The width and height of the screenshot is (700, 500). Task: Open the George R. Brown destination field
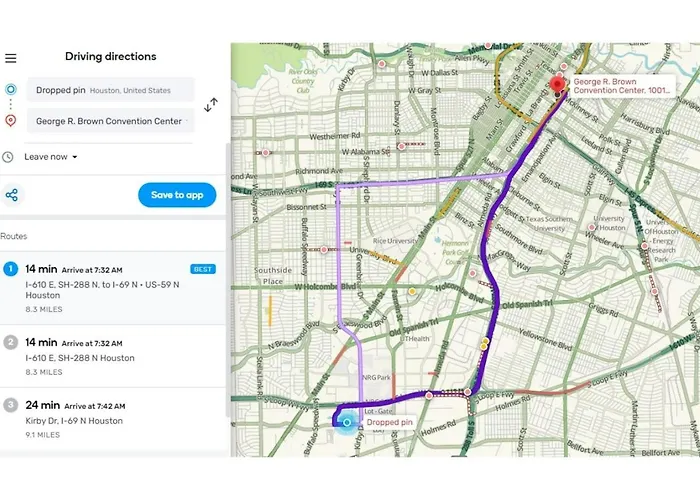tap(110, 121)
